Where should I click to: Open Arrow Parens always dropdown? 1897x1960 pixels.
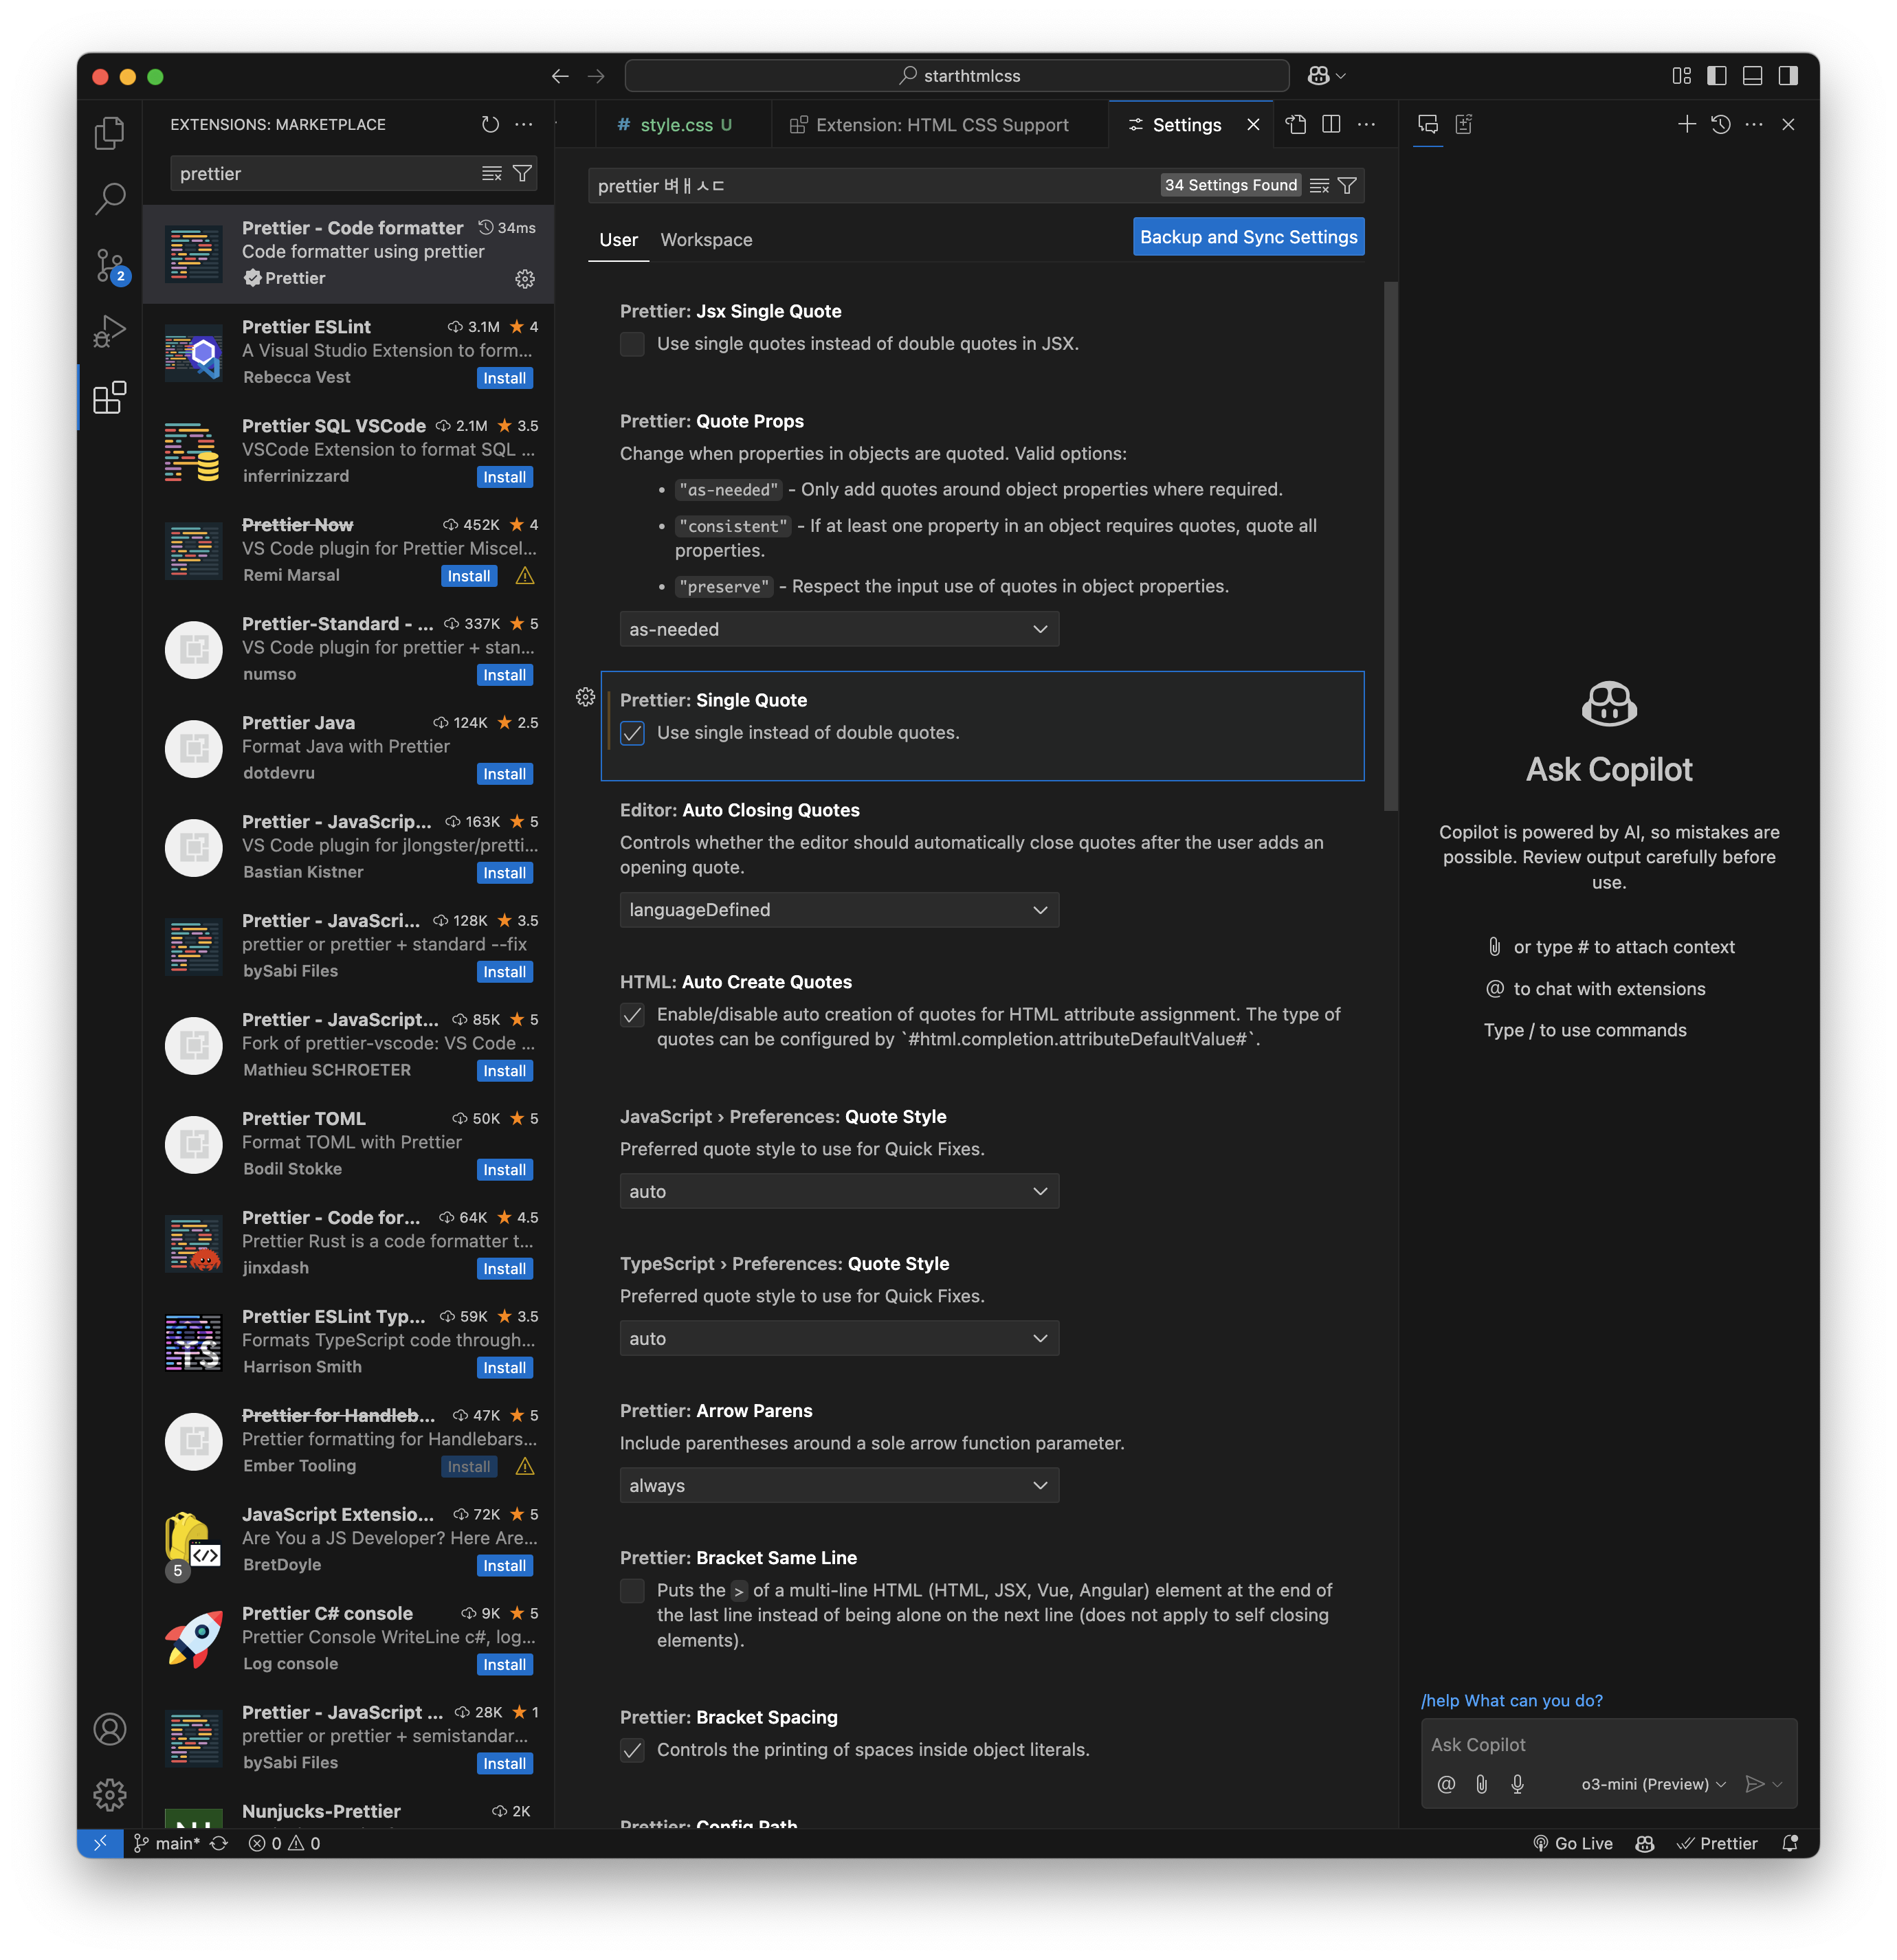pos(838,1485)
